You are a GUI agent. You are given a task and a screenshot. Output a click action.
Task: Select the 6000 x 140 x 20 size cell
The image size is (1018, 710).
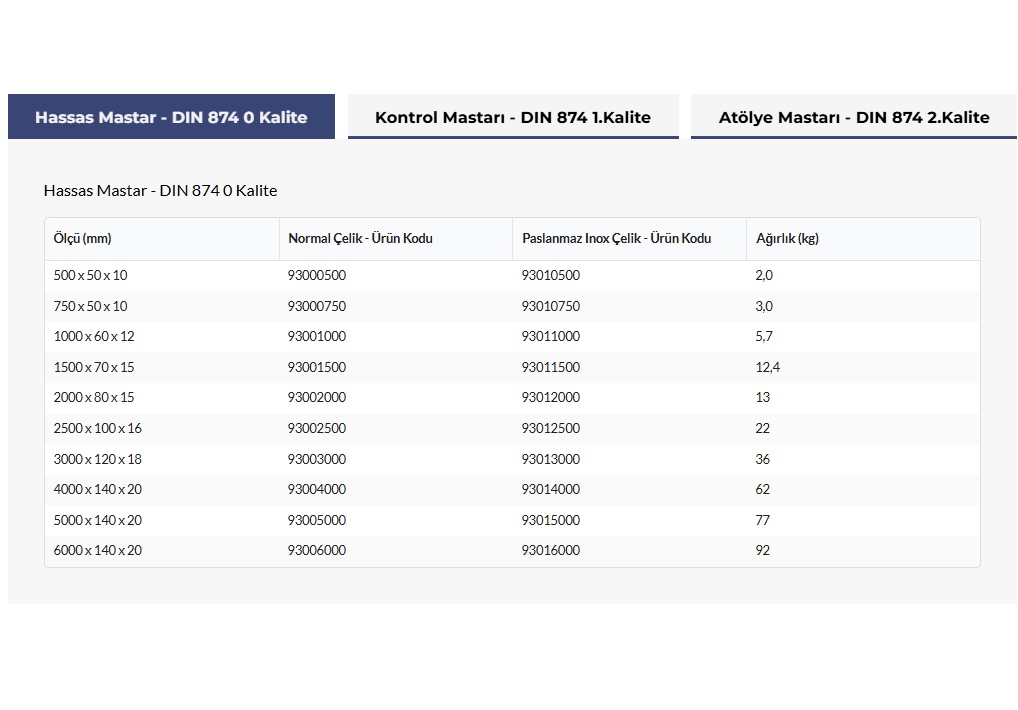tap(97, 551)
